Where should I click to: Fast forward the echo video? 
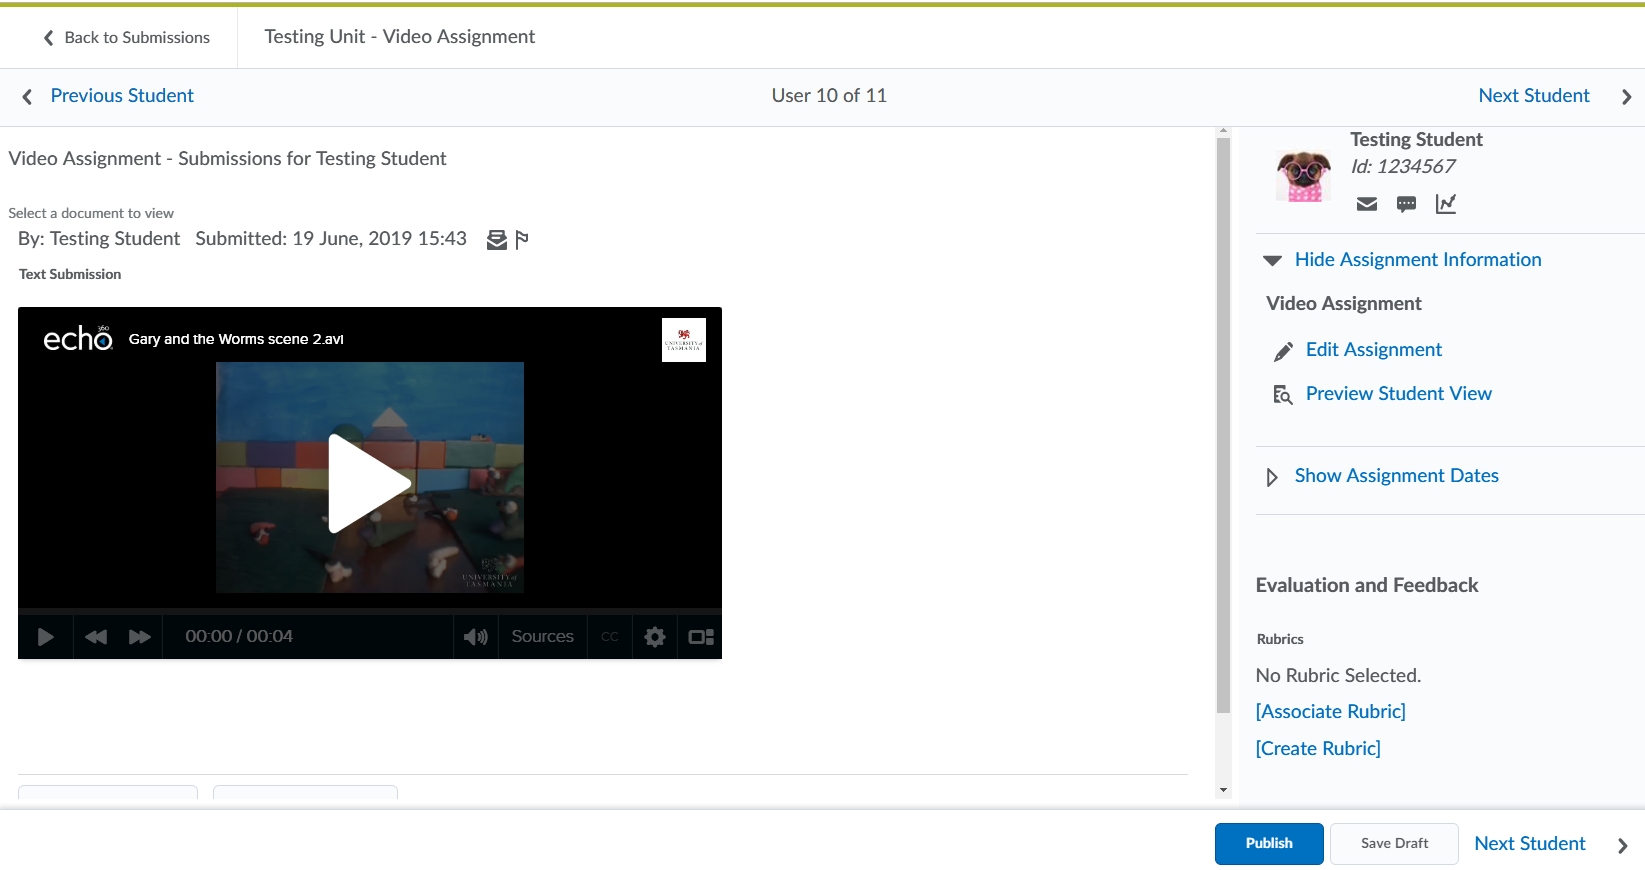coord(140,637)
